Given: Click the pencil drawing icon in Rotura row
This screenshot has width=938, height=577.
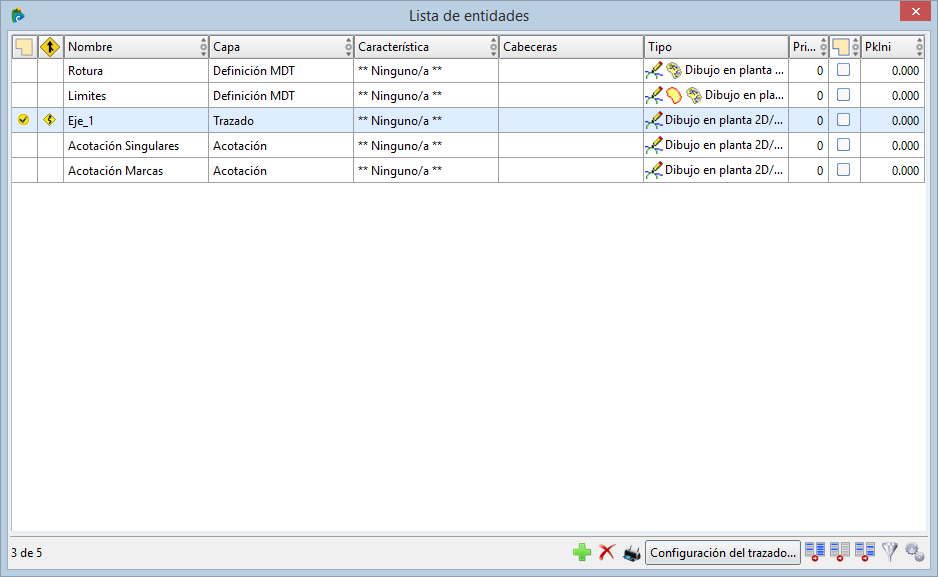Looking at the screenshot, I should coord(654,71).
